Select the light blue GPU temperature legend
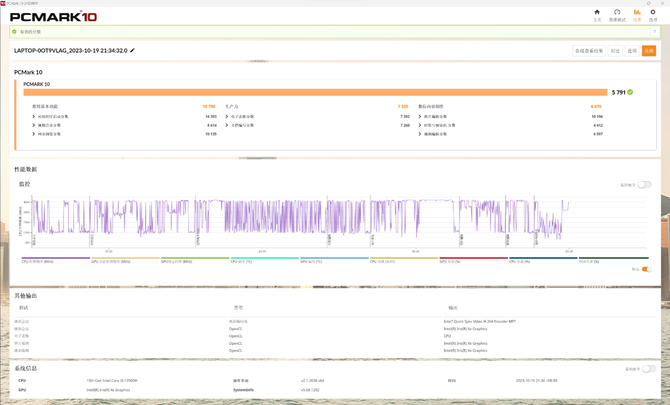Viewport: 670px width, 405px height. click(334, 260)
